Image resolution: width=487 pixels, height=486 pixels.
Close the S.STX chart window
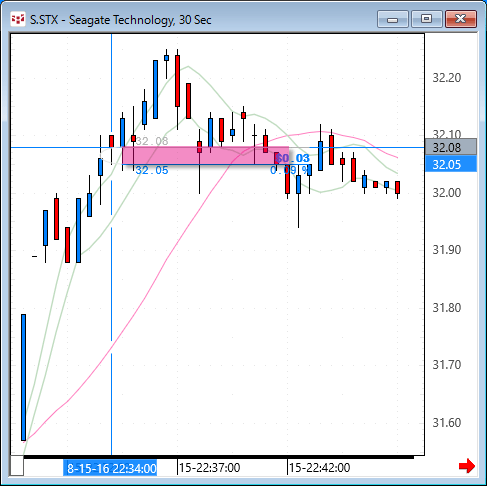point(461,19)
